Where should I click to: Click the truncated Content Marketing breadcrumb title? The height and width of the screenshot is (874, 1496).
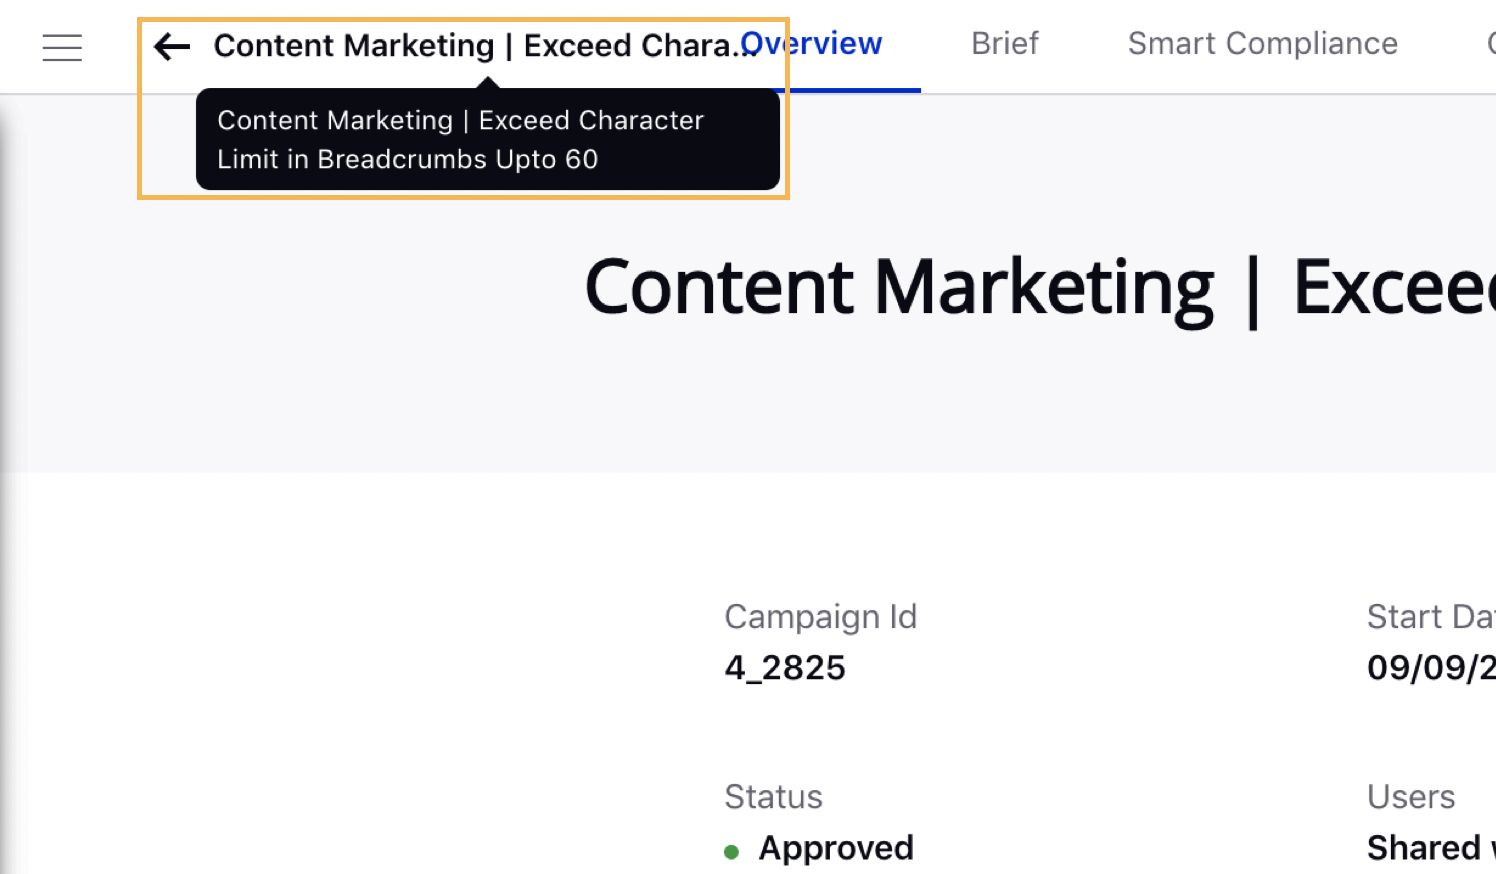[485, 46]
